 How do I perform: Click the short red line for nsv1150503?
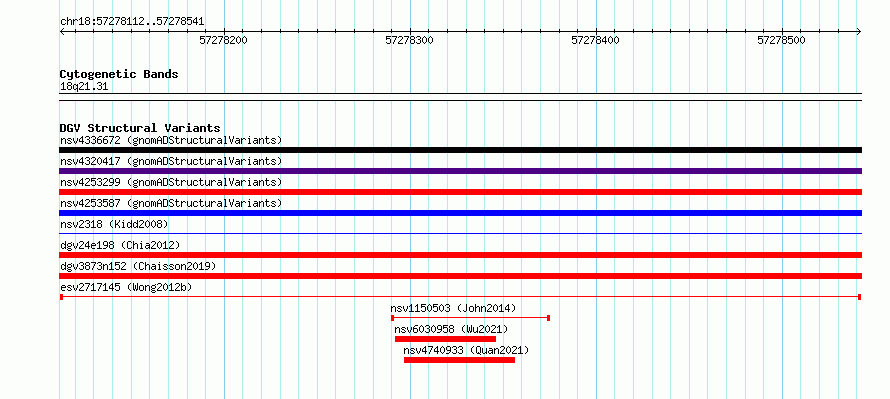click(x=471, y=318)
